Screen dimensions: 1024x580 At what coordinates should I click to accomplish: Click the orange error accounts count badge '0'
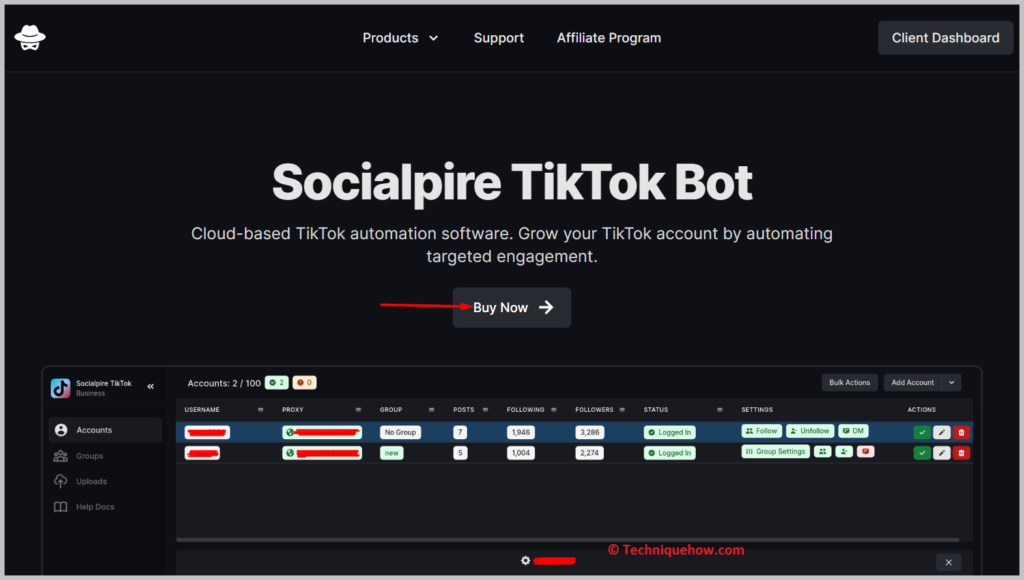[x=304, y=383]
